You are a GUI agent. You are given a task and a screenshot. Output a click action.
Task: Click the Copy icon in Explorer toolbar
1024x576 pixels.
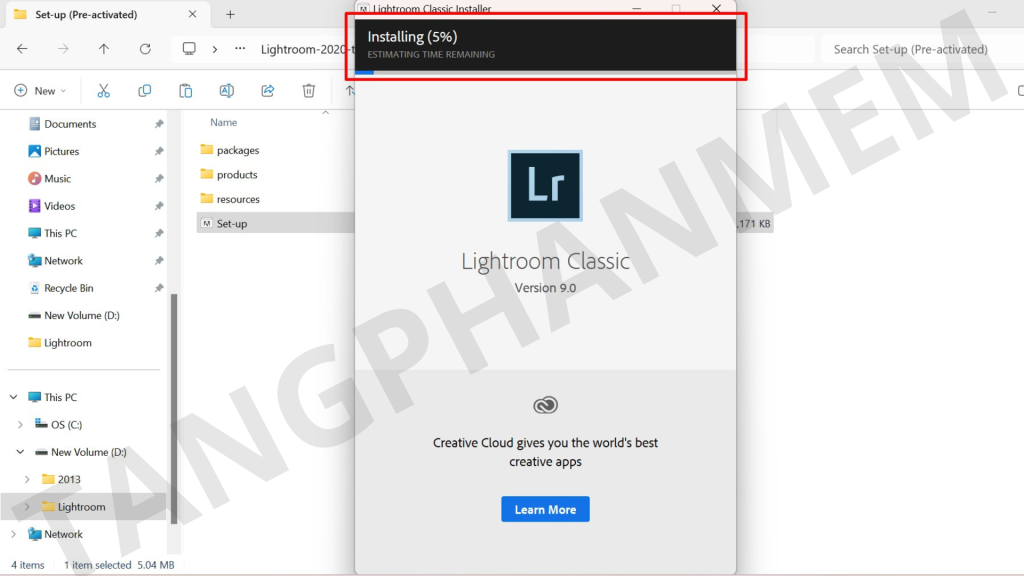click(x=144, y=91)
